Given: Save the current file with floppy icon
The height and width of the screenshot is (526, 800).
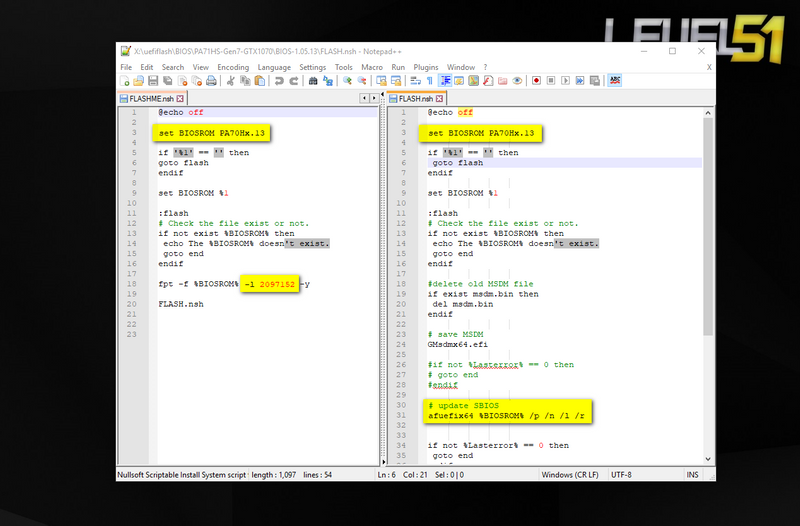Looking at the screenshot, I should tap(153, 81).
